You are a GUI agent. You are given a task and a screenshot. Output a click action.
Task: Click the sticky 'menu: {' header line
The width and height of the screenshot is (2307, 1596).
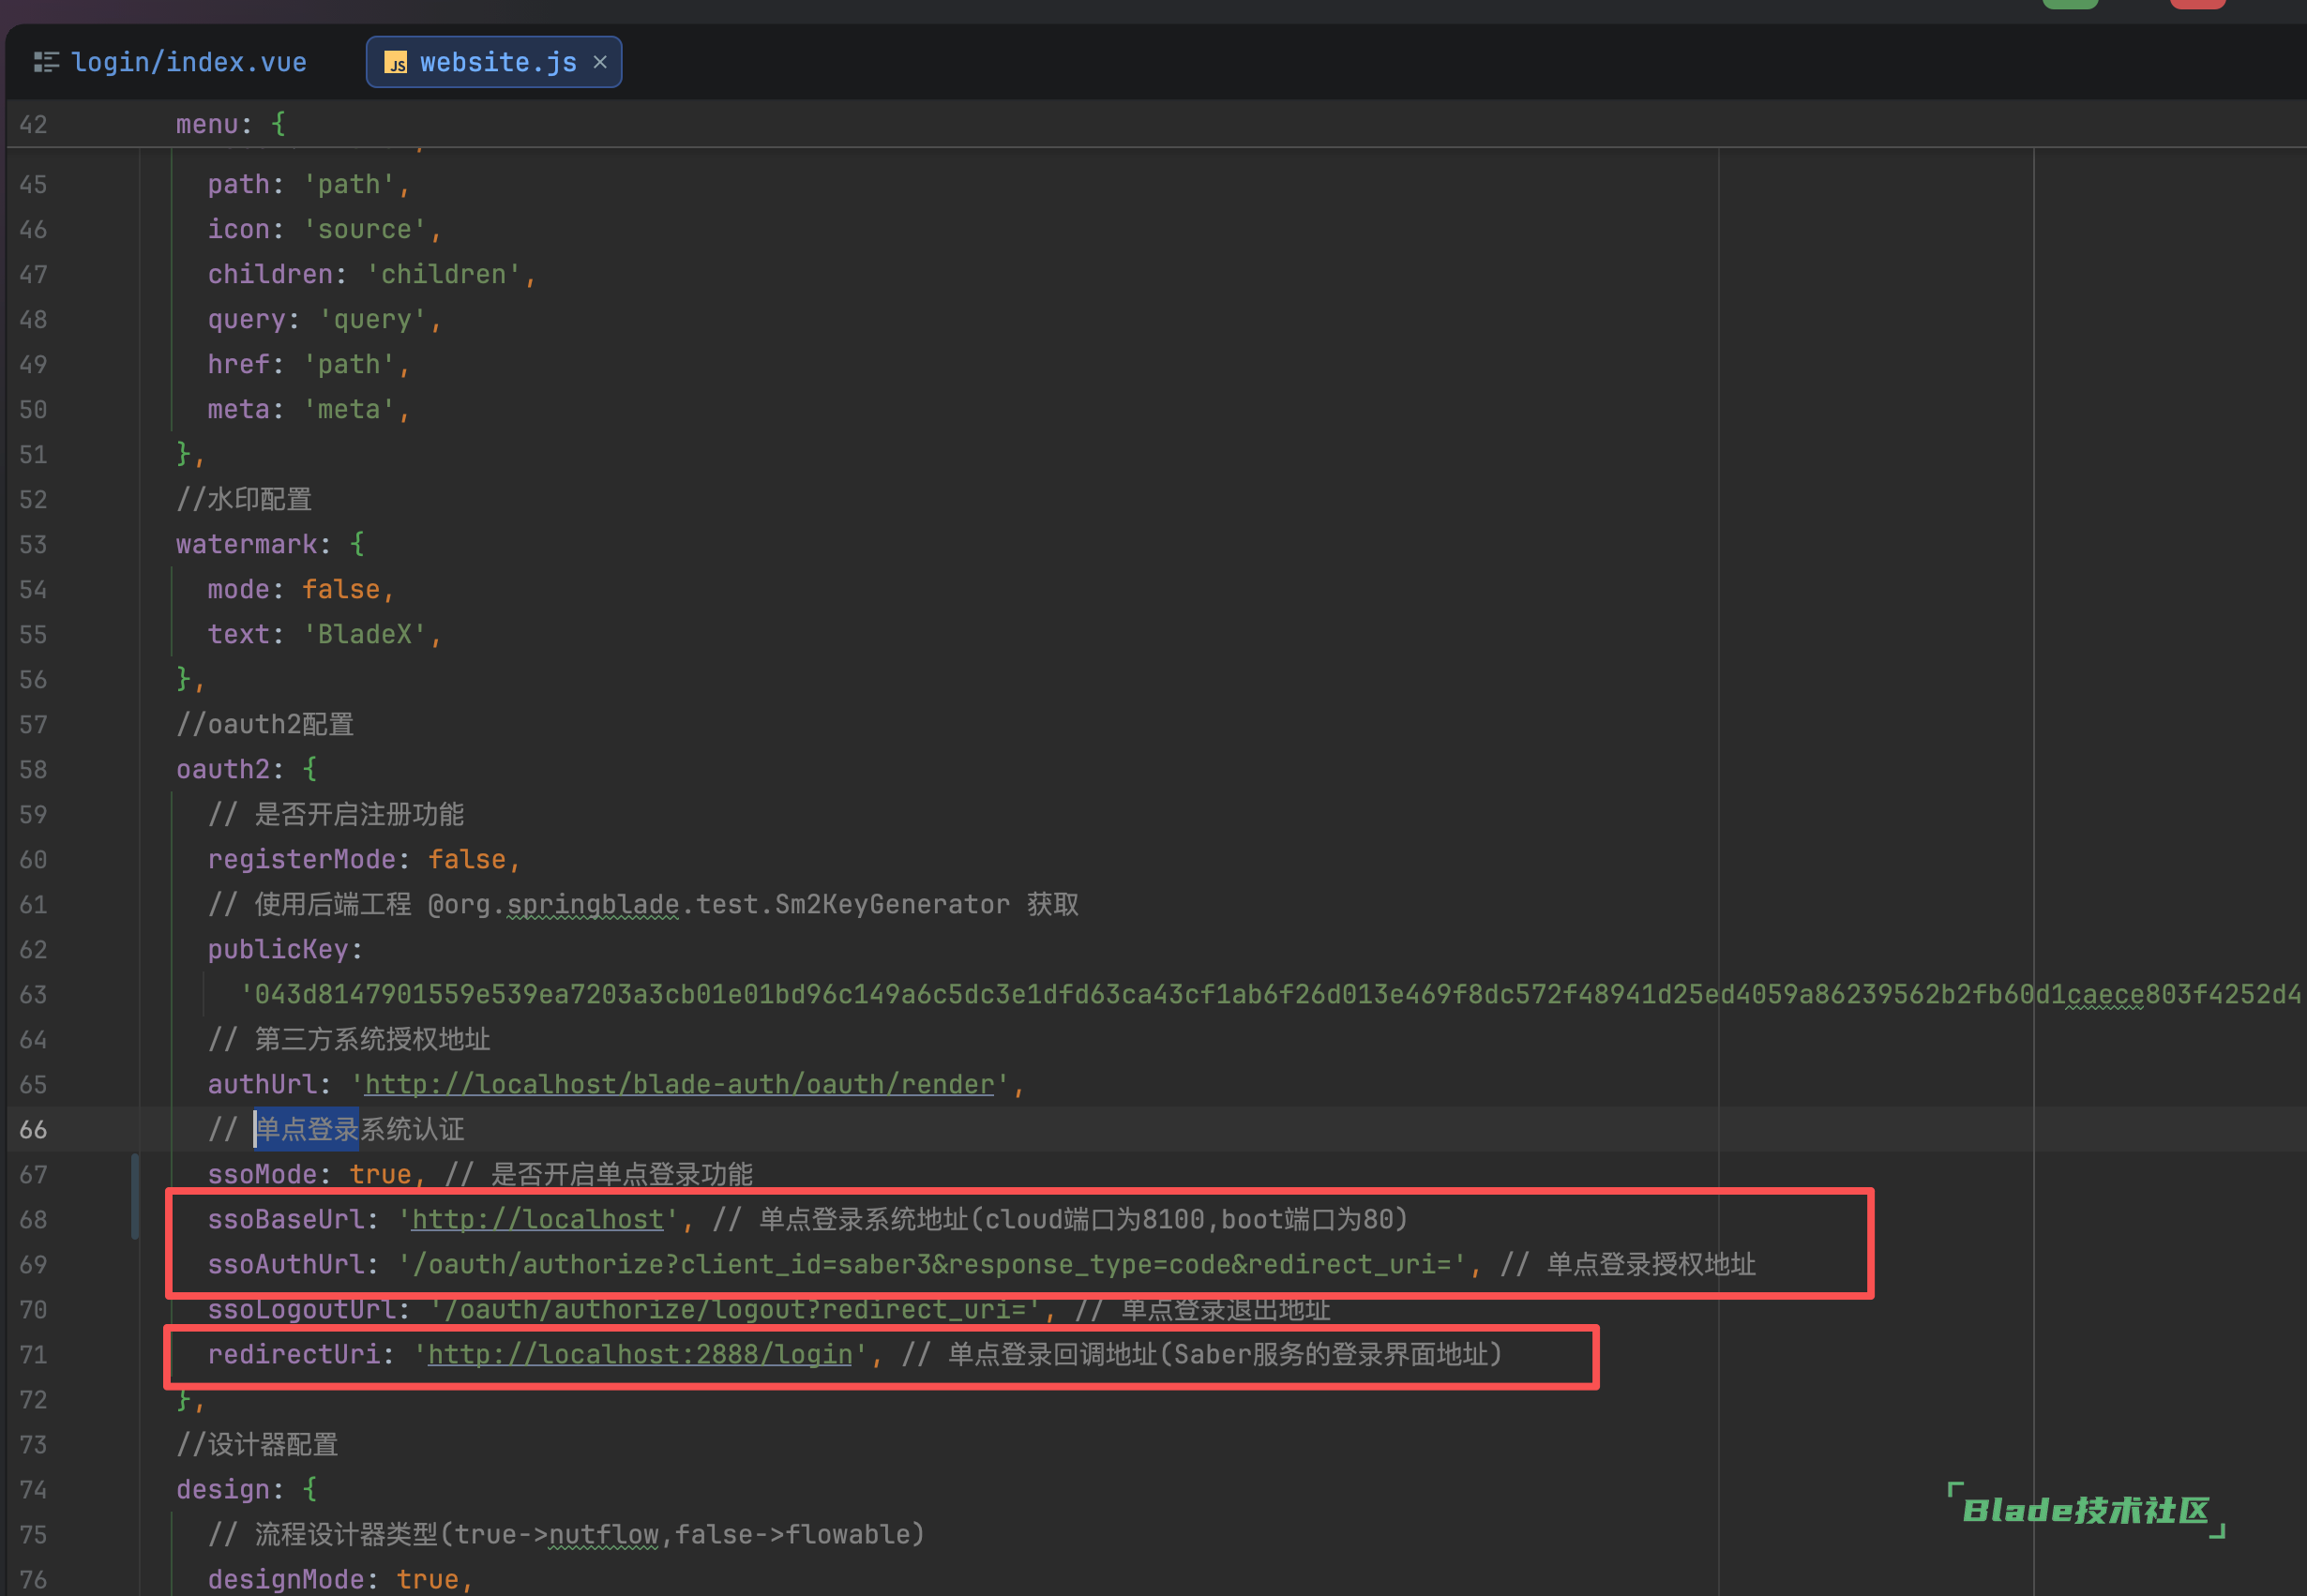pos(231,124)
